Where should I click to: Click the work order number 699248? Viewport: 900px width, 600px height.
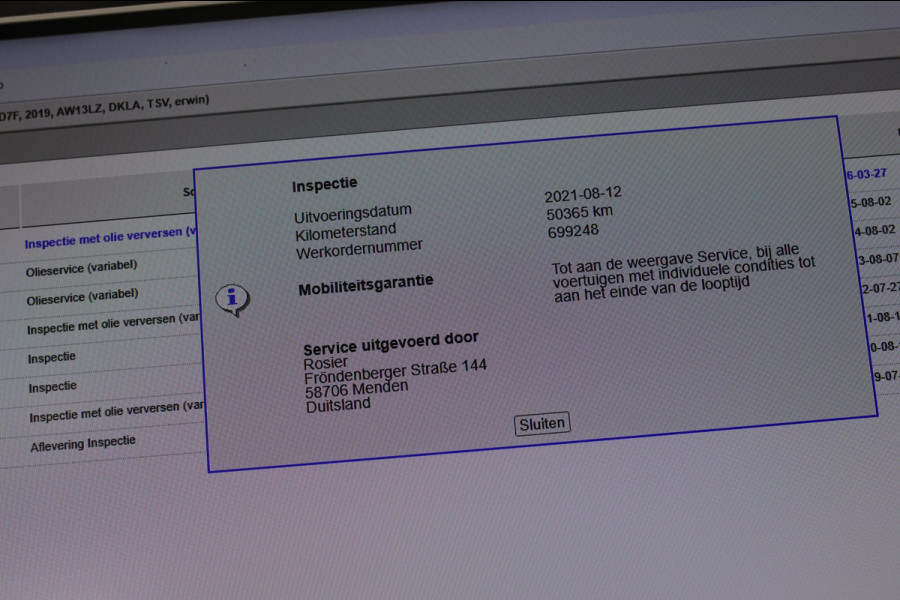573,231
